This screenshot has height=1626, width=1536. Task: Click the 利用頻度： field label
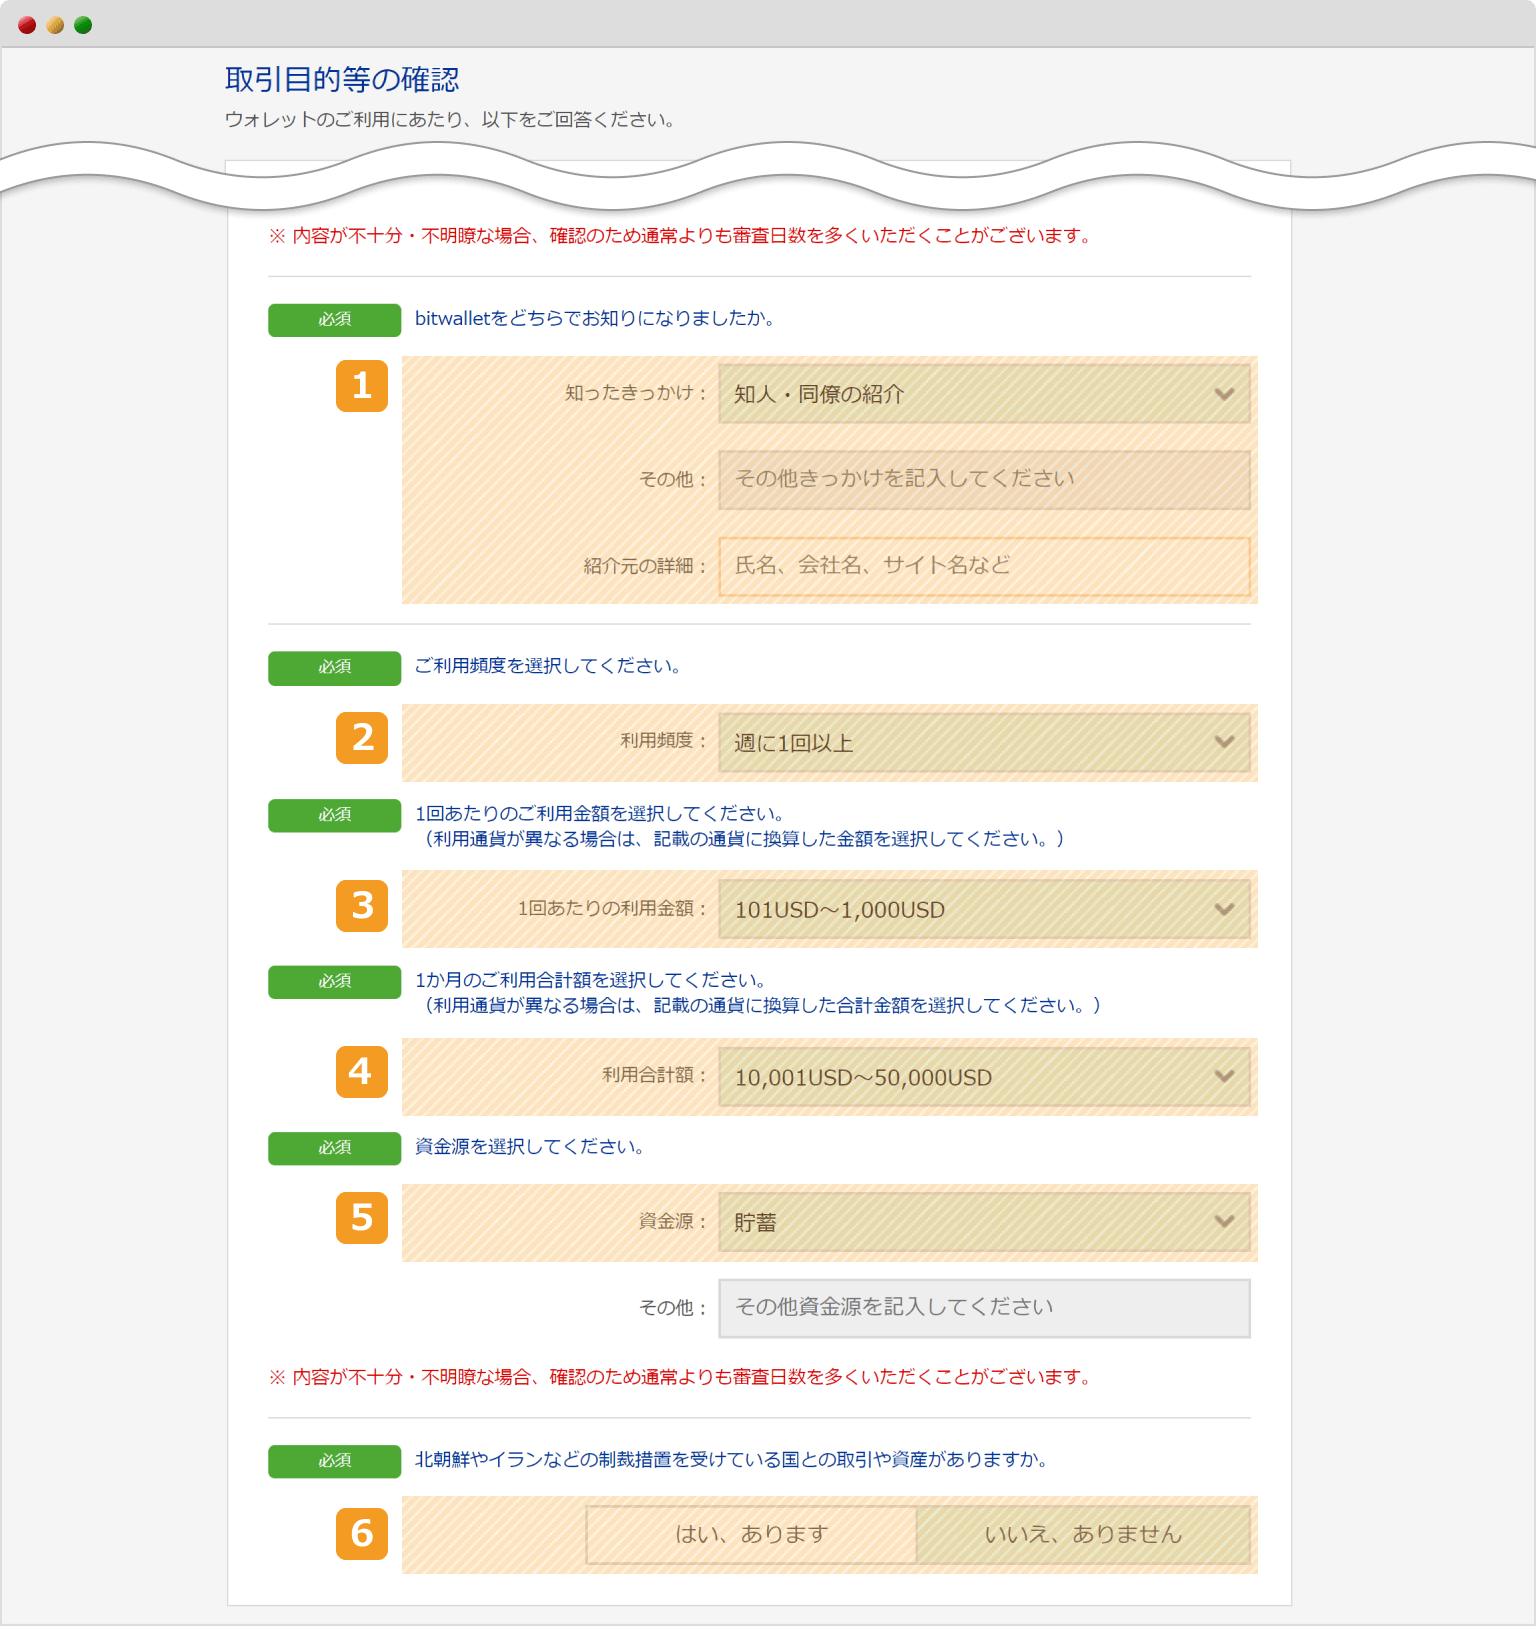coord(664,741)
